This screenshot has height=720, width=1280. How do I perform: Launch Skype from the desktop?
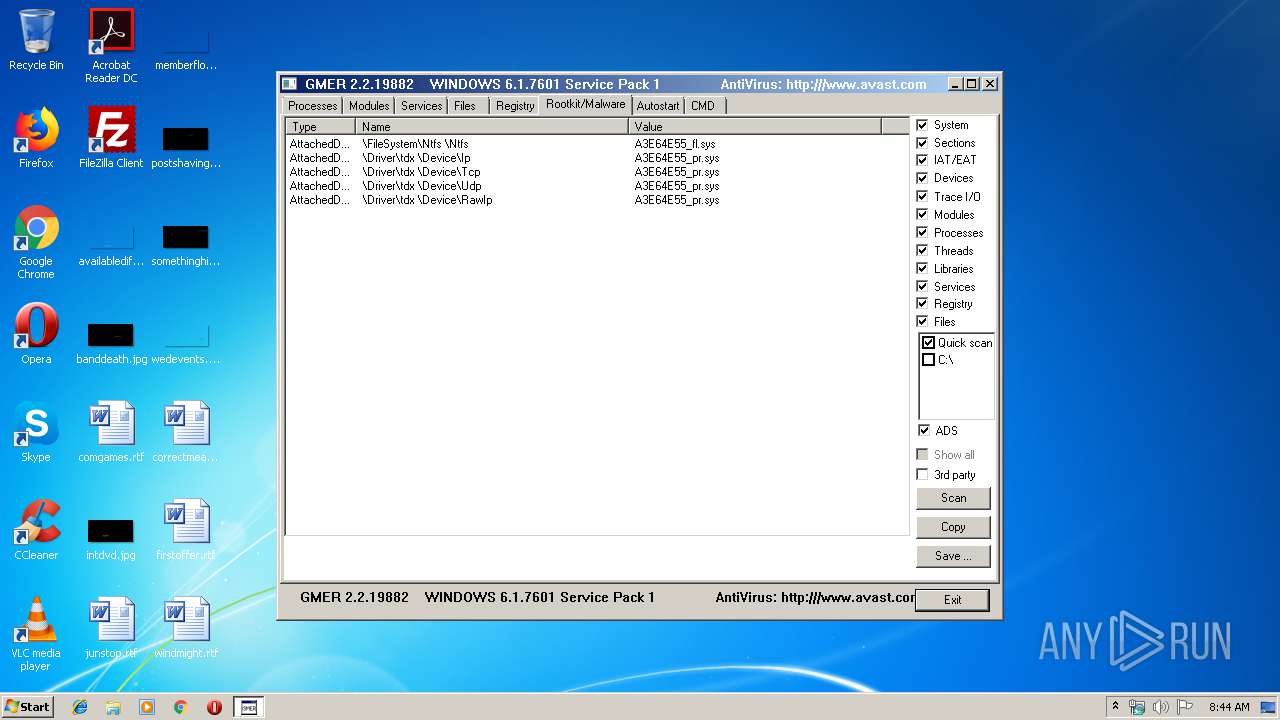(x=36, y=432)
